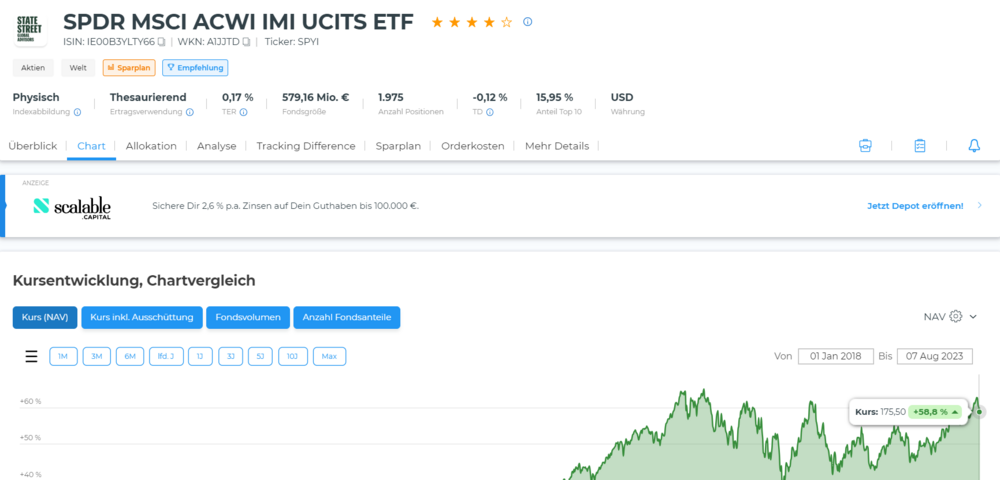
Task: Click the orange Sparplan badge
Action: click(x=129, y=68)
